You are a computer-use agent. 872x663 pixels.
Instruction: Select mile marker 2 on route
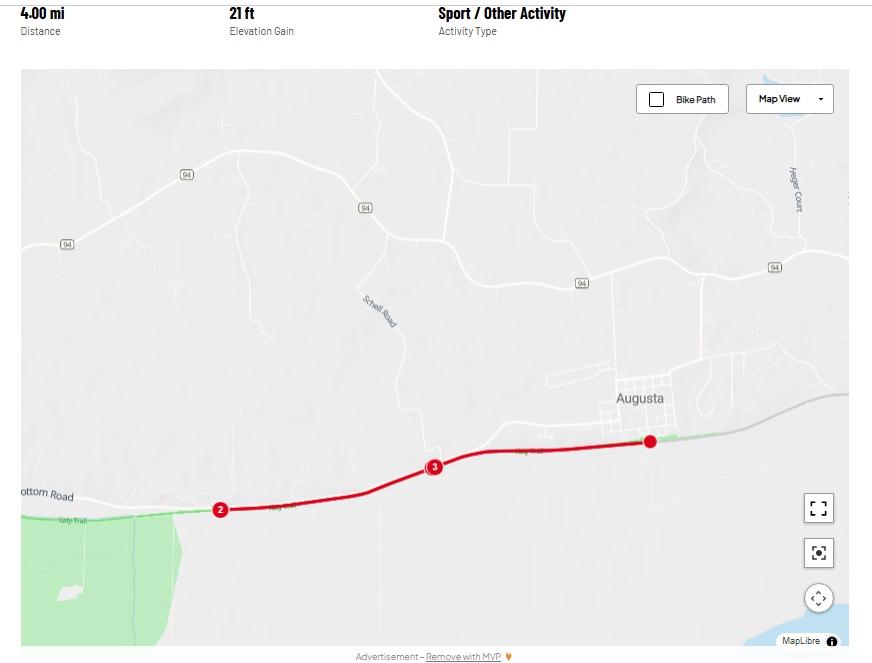tap(220, 509)
